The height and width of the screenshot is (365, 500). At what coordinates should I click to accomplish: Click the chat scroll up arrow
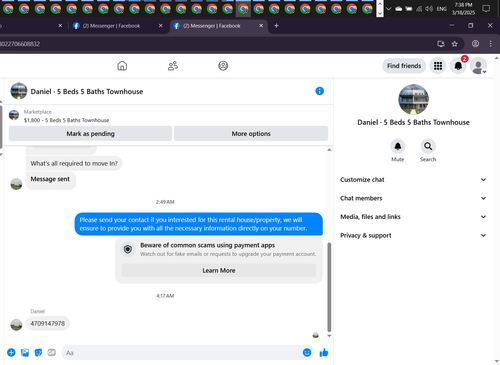tap(329, 150)
